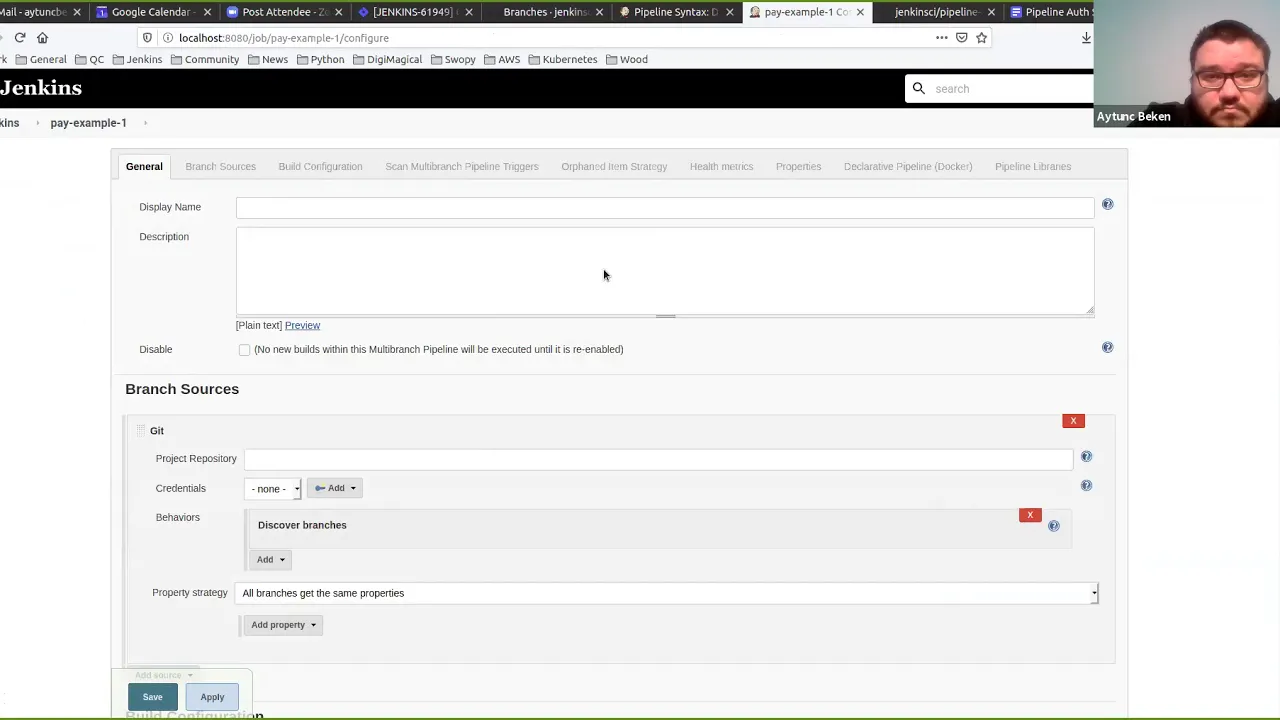
Task: Close the Pipeline Syntax browser tab
Action: 729,12
